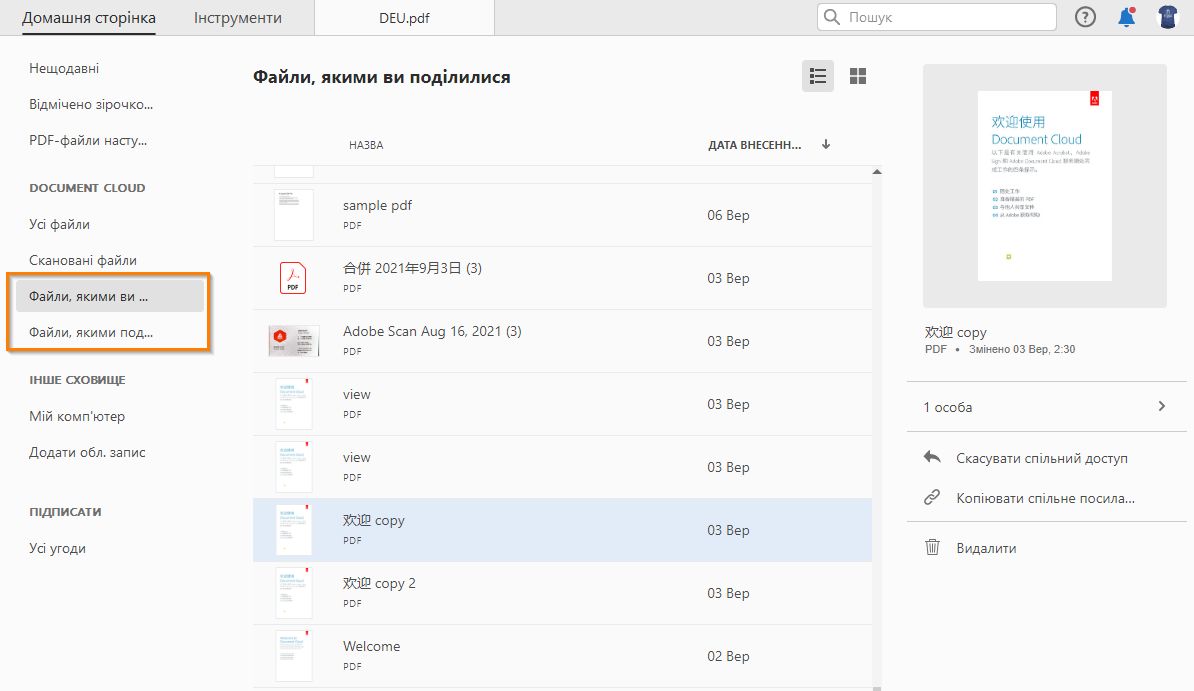Click the sort direction arrow icon
Image resolution: width=1194 pixels, height=691 pixels.
point(826,144)
